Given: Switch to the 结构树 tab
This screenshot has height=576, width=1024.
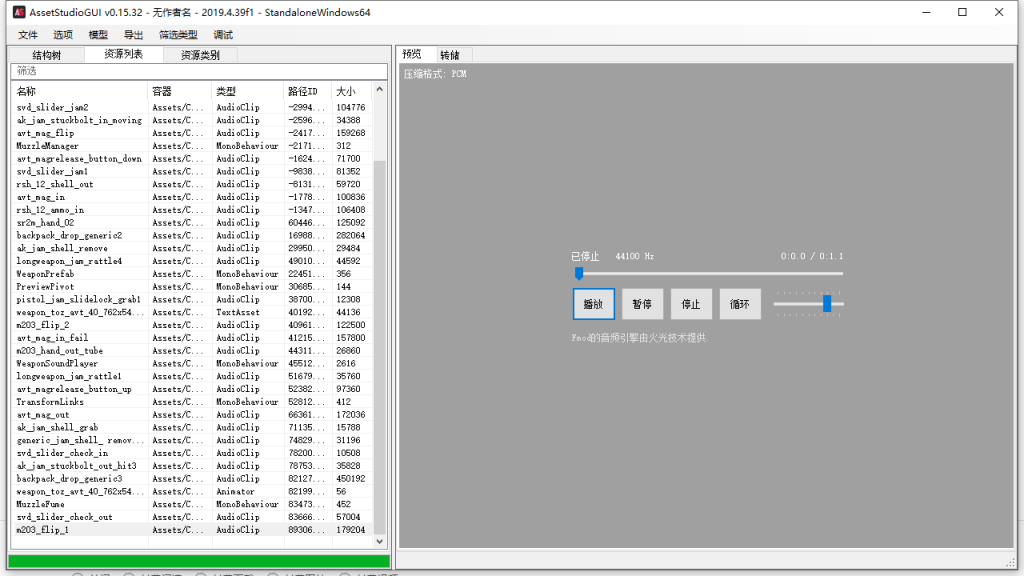Looking at the screenshot, I should click(x=46, y=55).
